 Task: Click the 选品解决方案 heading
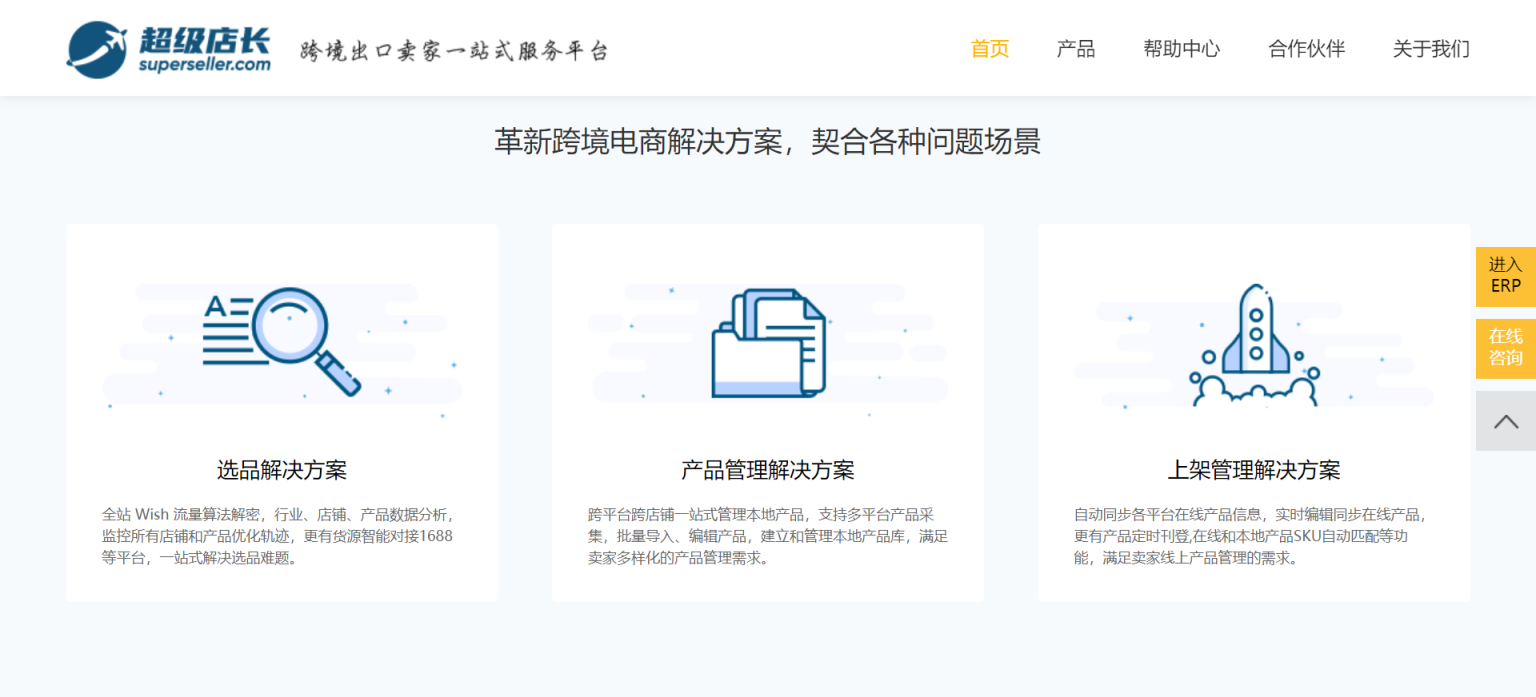pyautogui.click(x=282, y=470)
